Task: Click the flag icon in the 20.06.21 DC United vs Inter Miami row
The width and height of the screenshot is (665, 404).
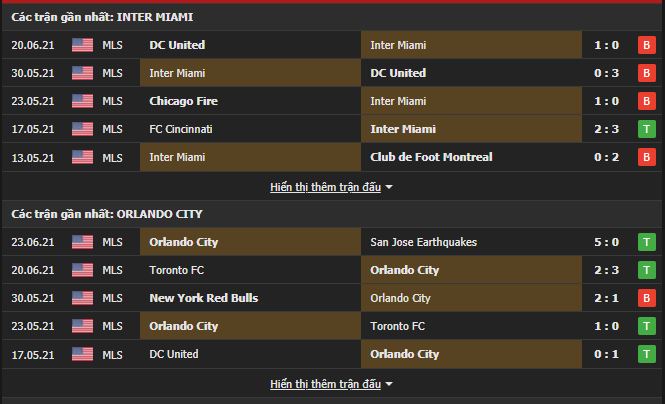Action: pyautogui.click(x=82, y=45)
